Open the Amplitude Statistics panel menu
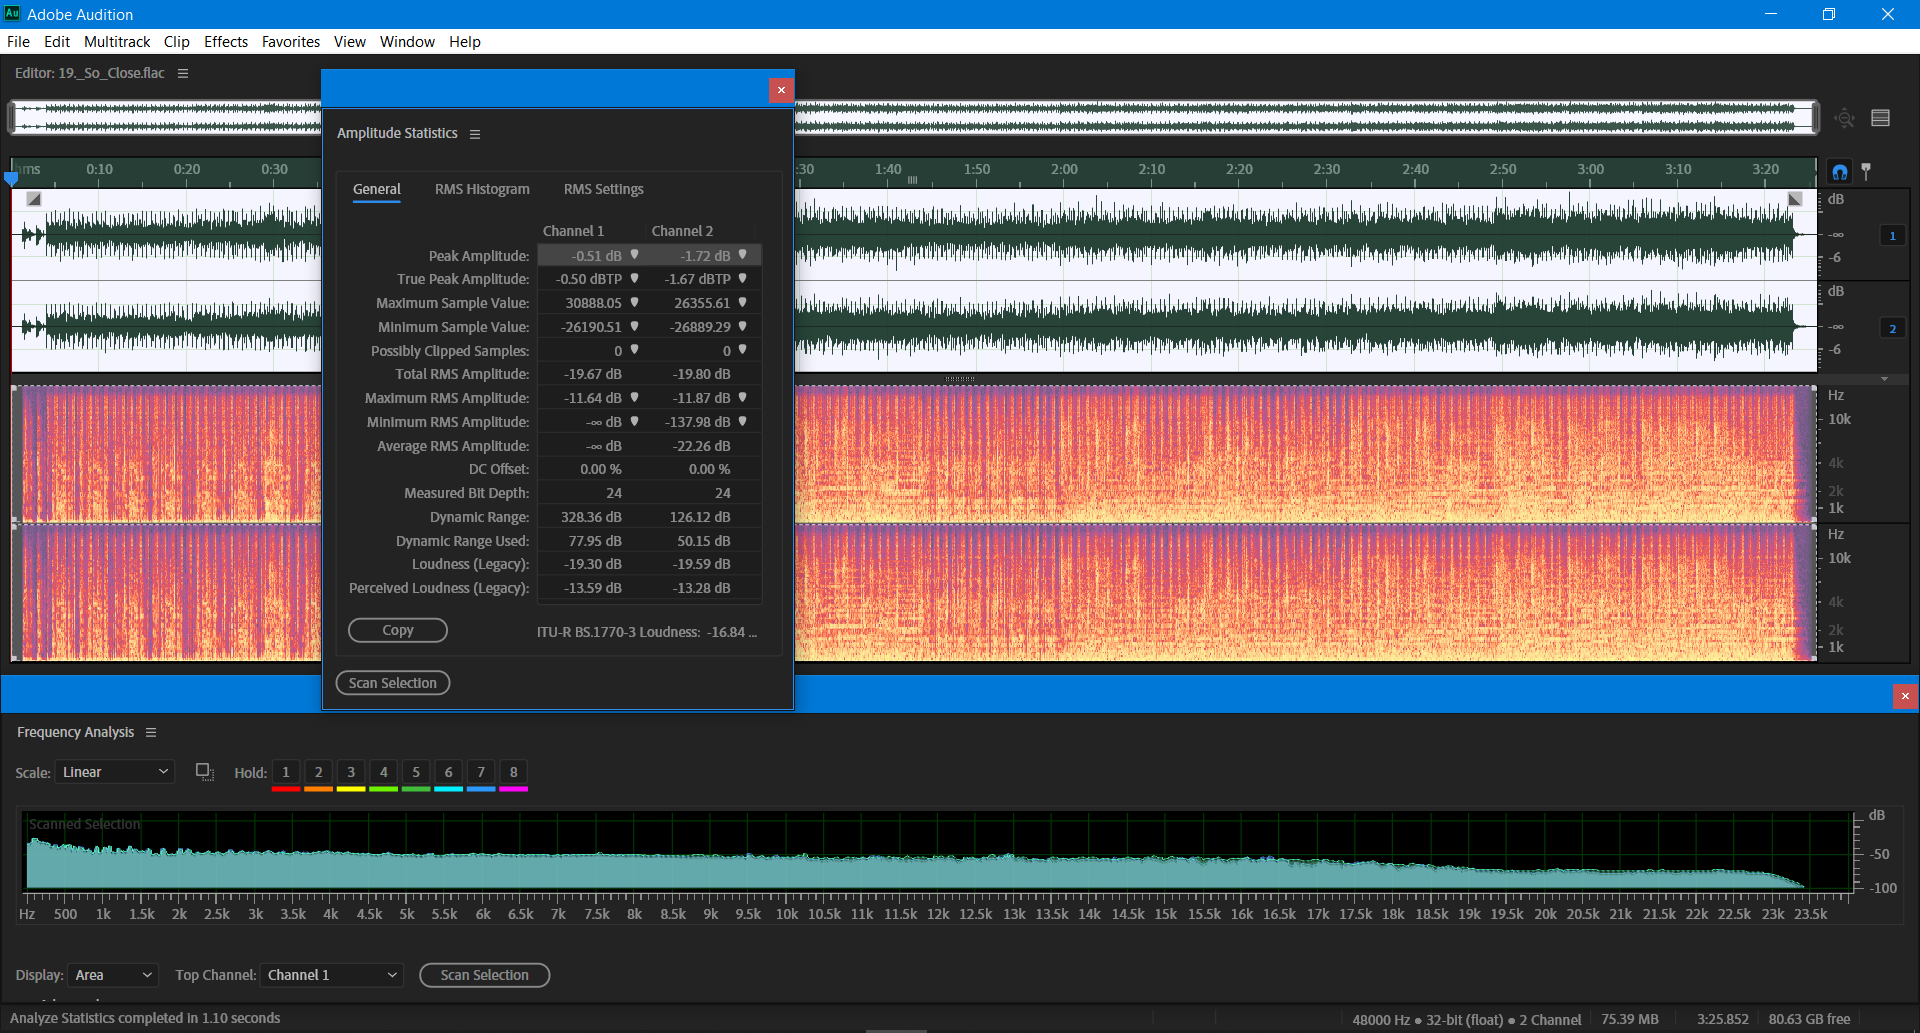This screenshot has height=1033, width=1920. tap(476, 133)
